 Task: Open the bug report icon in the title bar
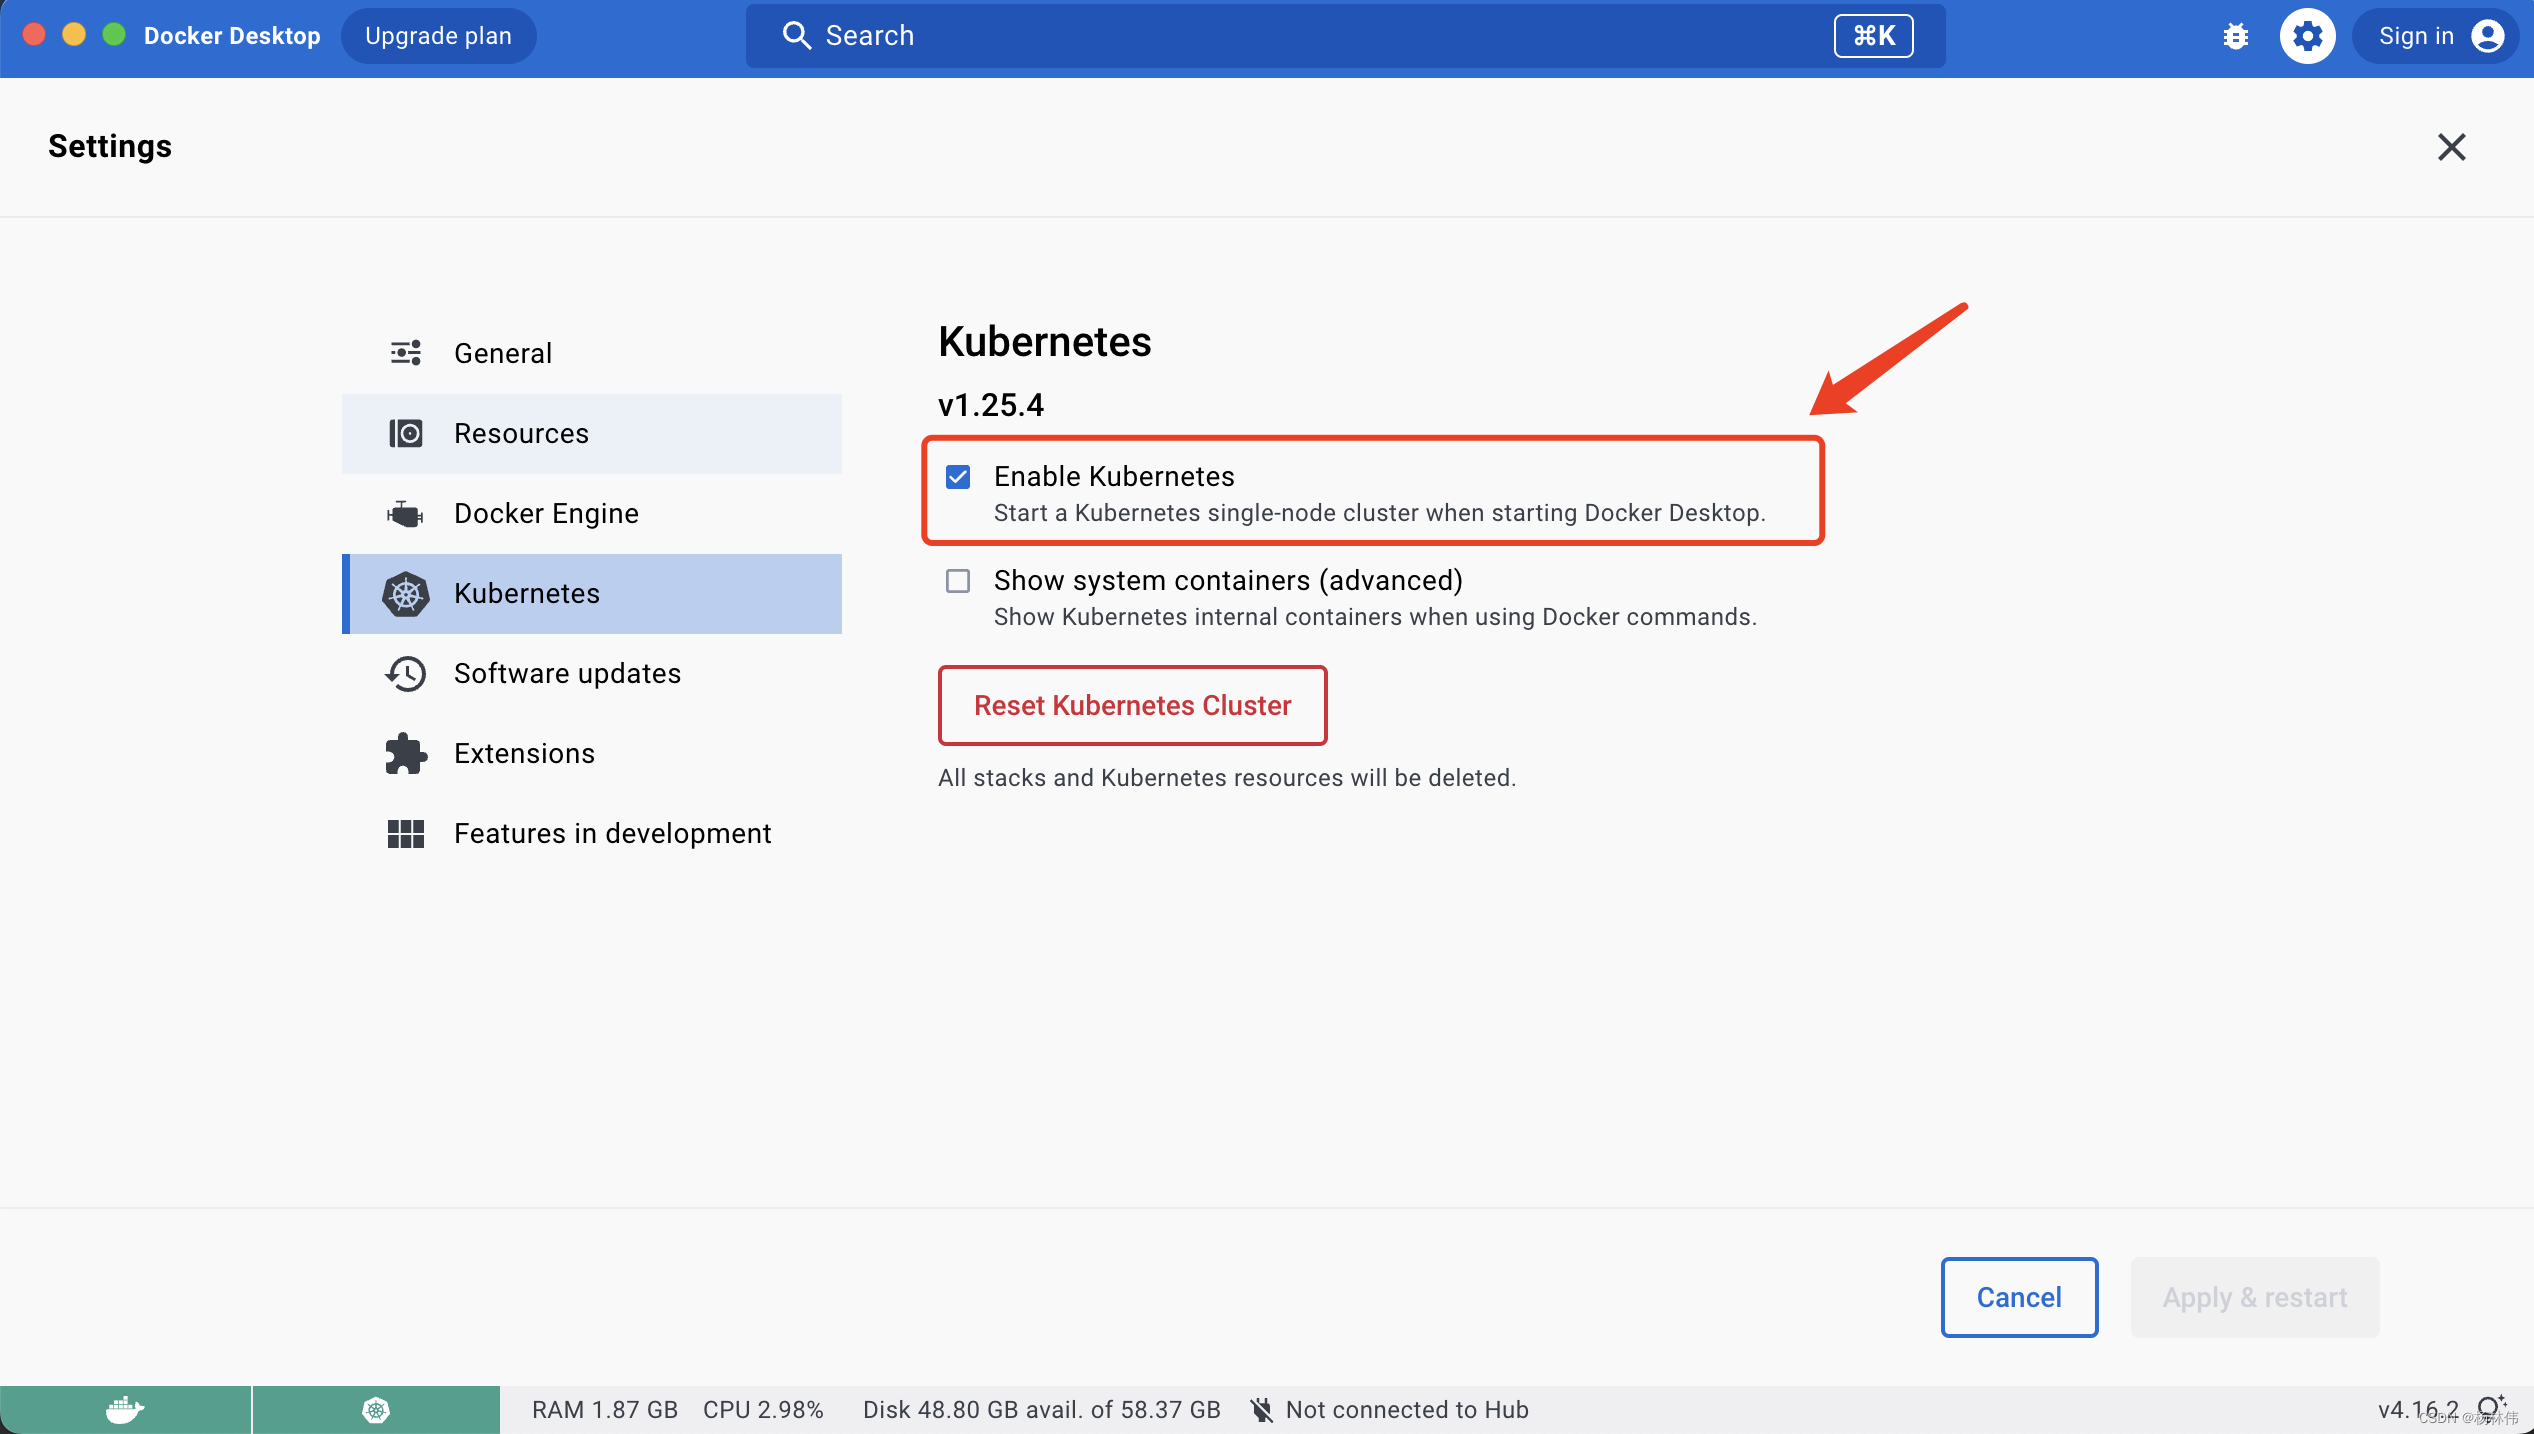pyautogui.click(x=2234, y=35)
